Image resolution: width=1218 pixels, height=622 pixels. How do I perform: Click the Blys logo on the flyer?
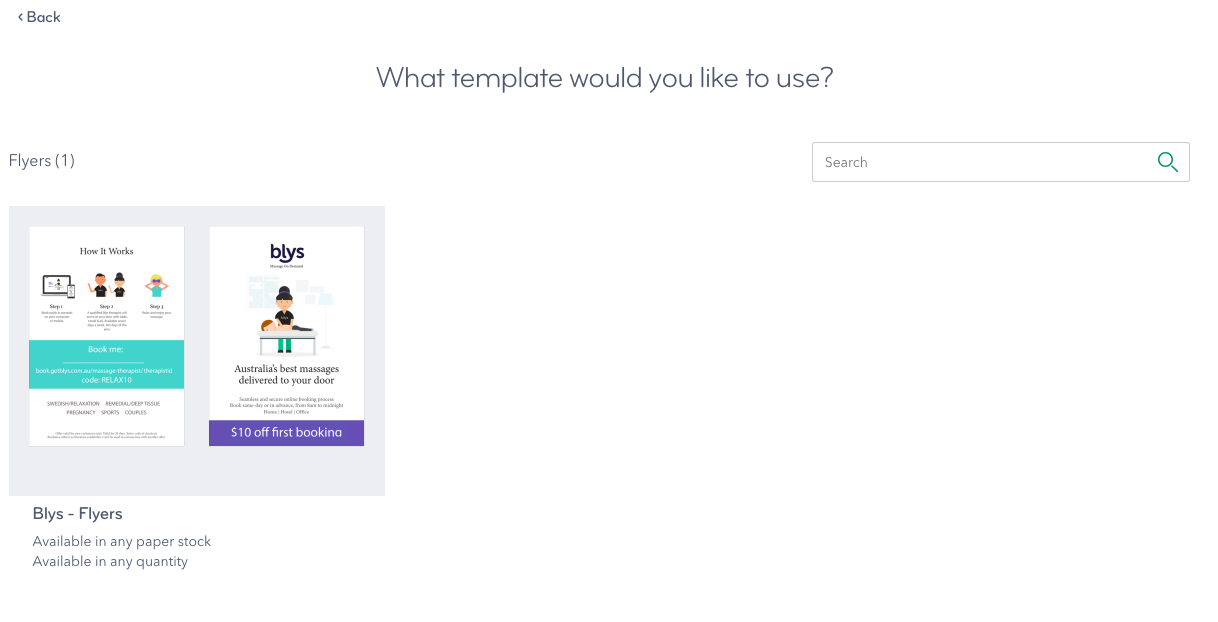[x=287, y=255]
